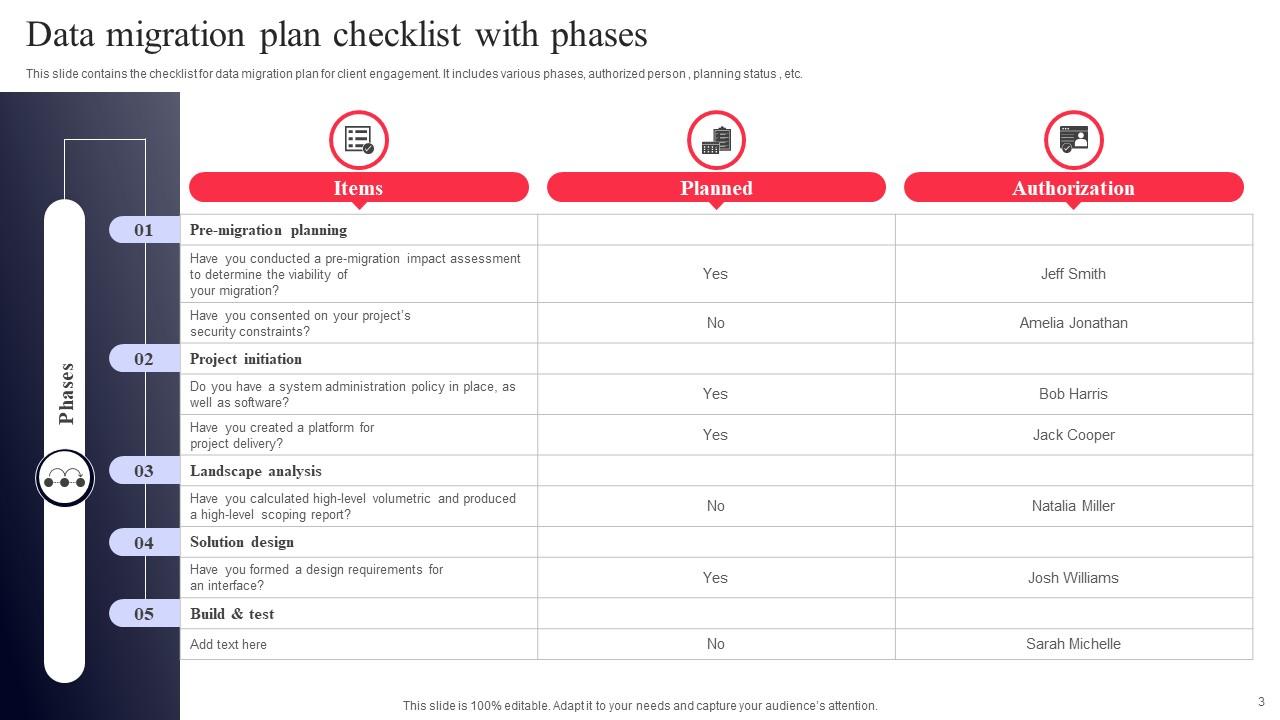Click the 'Add text here' placeholder cell
The width and height of the screenshot is (1280, 720).
tap(229, 645)
